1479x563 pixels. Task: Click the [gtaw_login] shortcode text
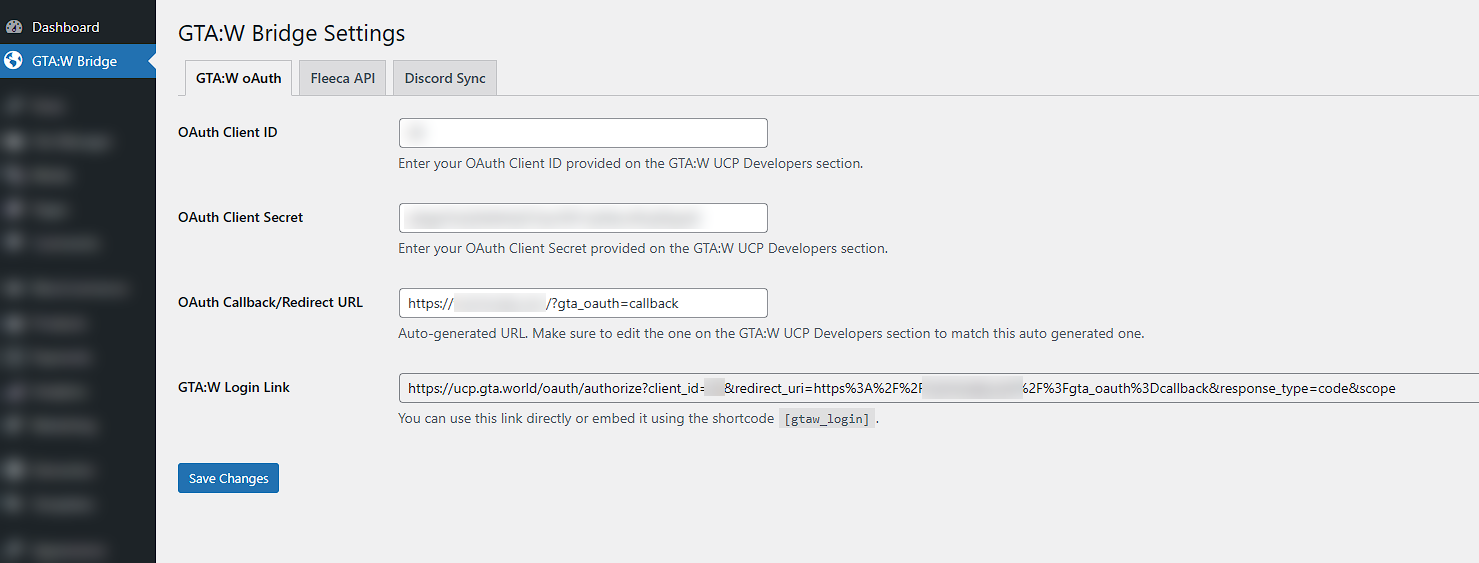826,419
